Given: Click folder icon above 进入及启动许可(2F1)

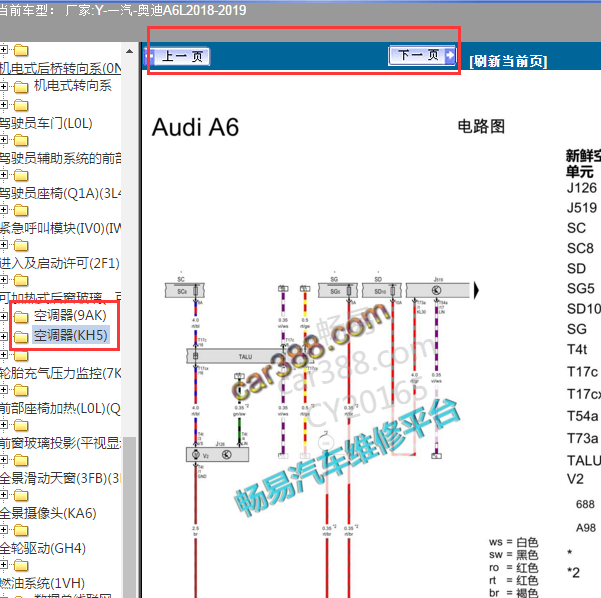Looking at the screenshot, I should click(21, 245).
